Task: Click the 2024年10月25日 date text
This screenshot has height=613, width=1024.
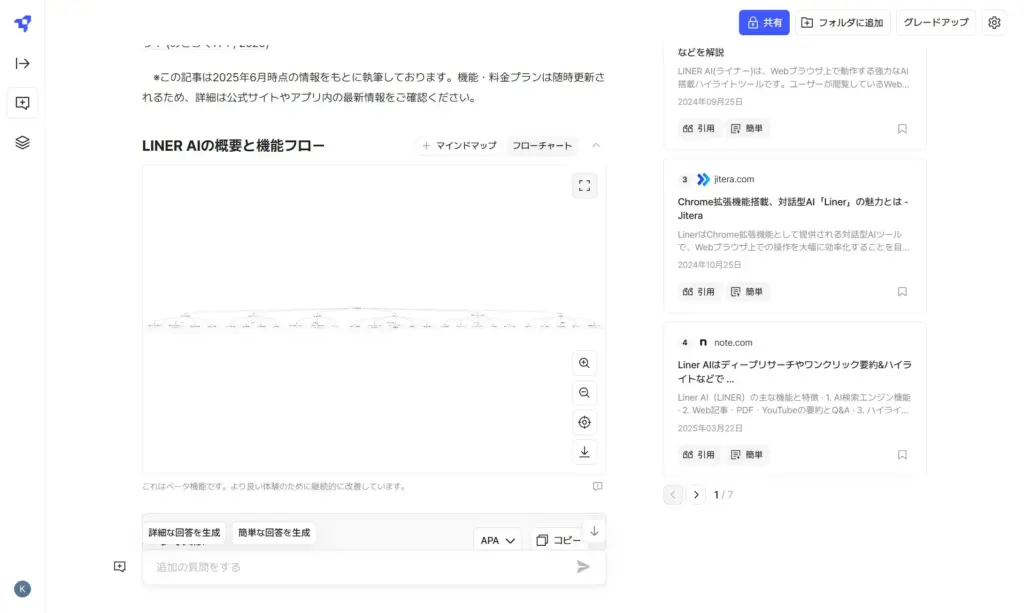Action: [709, 265]
